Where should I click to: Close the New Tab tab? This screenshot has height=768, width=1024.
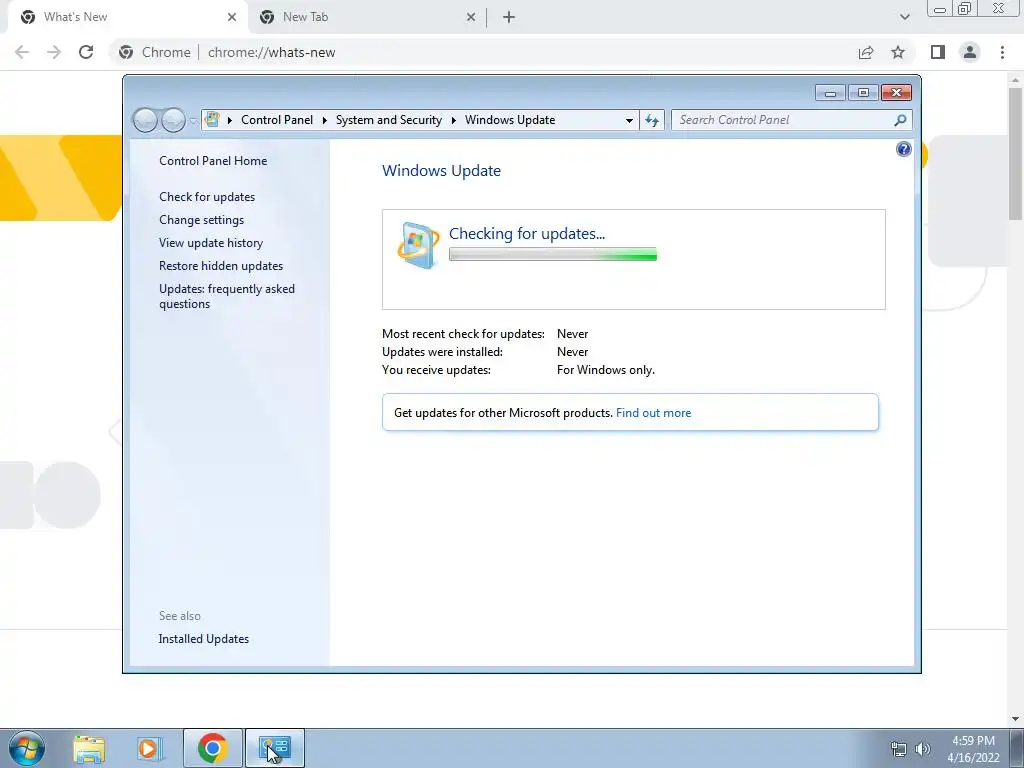point(471,17)
